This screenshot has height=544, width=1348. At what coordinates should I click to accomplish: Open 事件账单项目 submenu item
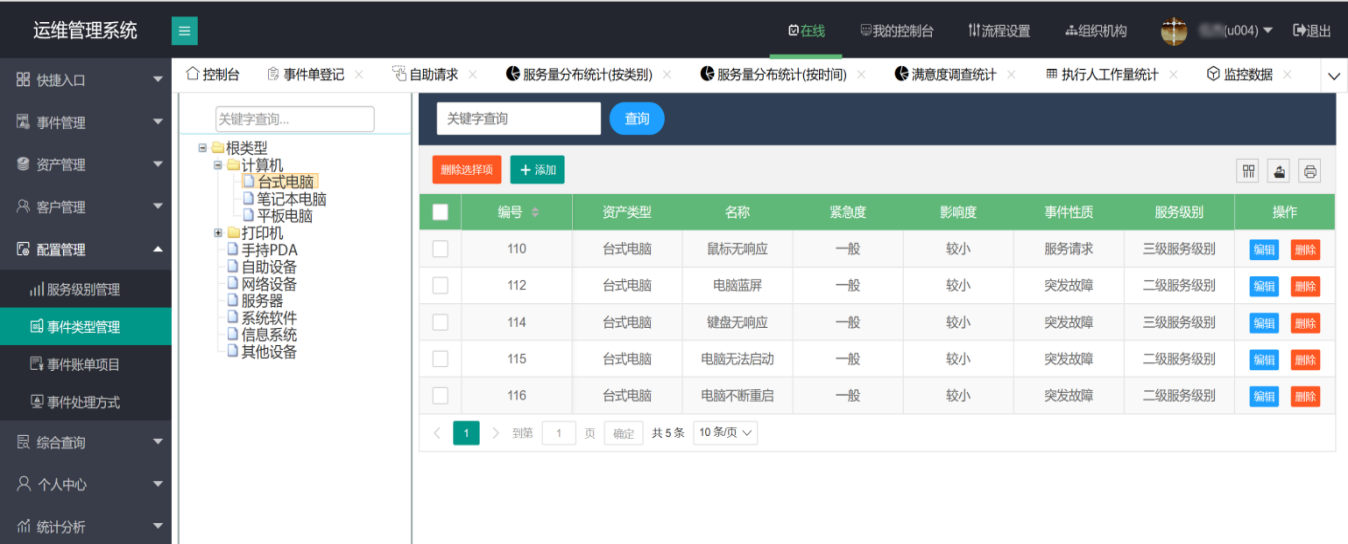point(86,364)
